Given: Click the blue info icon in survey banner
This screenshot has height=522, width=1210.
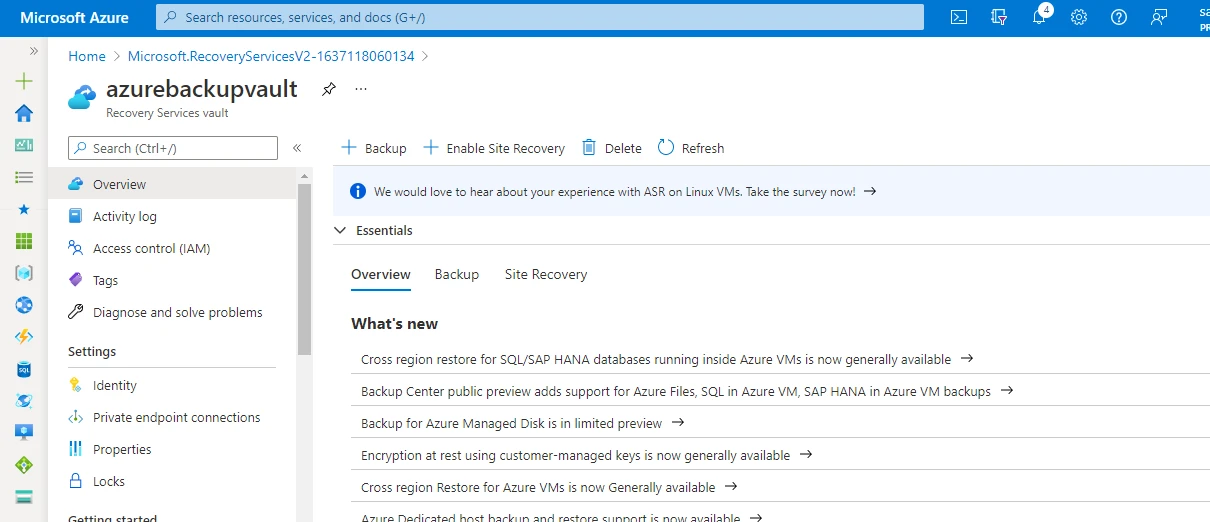Looking at the screenshot, I should pos(358,191).
